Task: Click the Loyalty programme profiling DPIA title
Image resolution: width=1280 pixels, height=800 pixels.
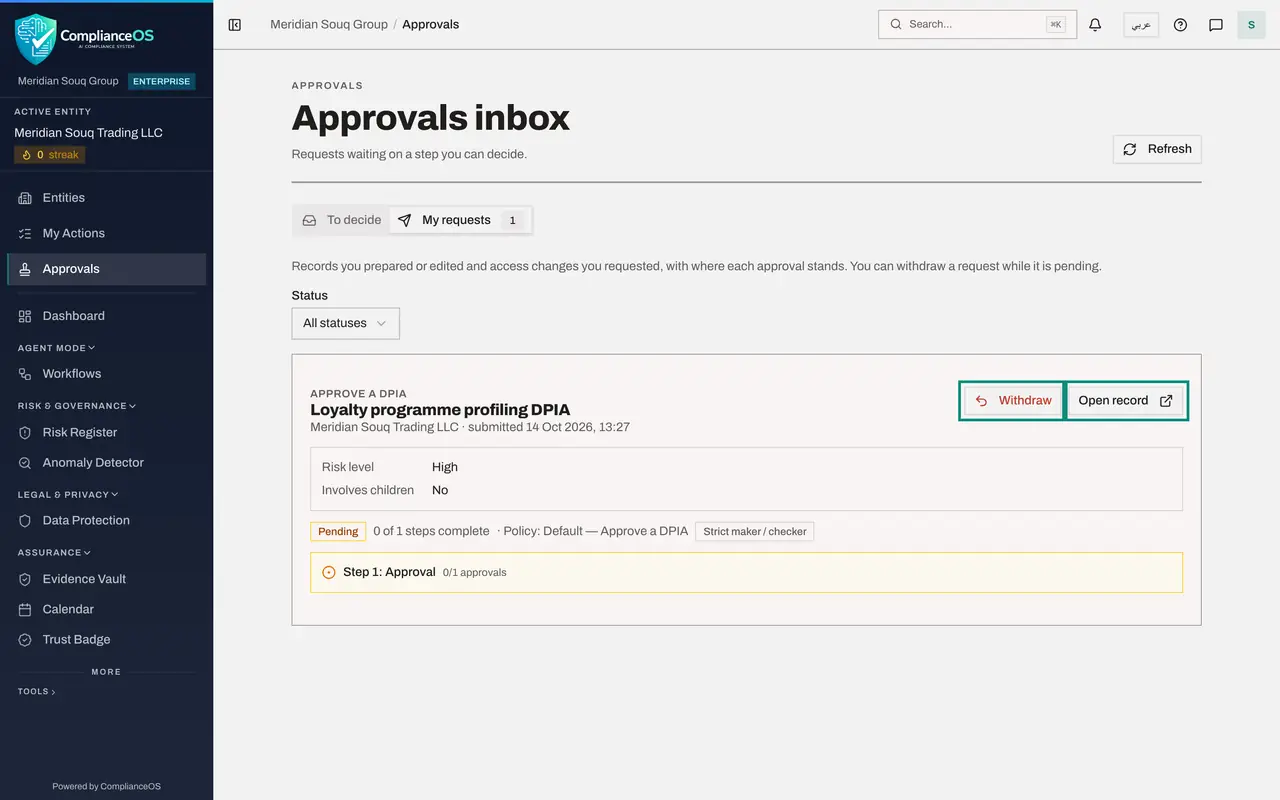Action: point(440,410)
